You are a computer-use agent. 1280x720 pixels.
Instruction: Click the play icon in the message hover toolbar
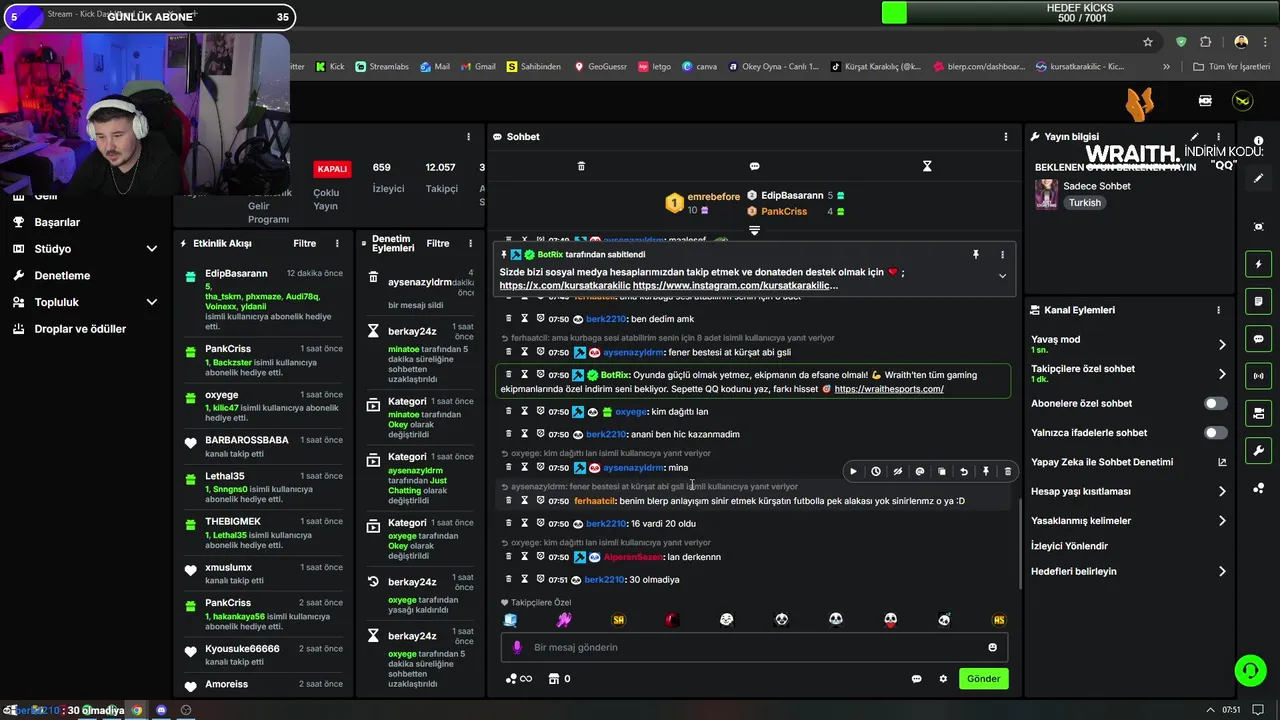853,472
